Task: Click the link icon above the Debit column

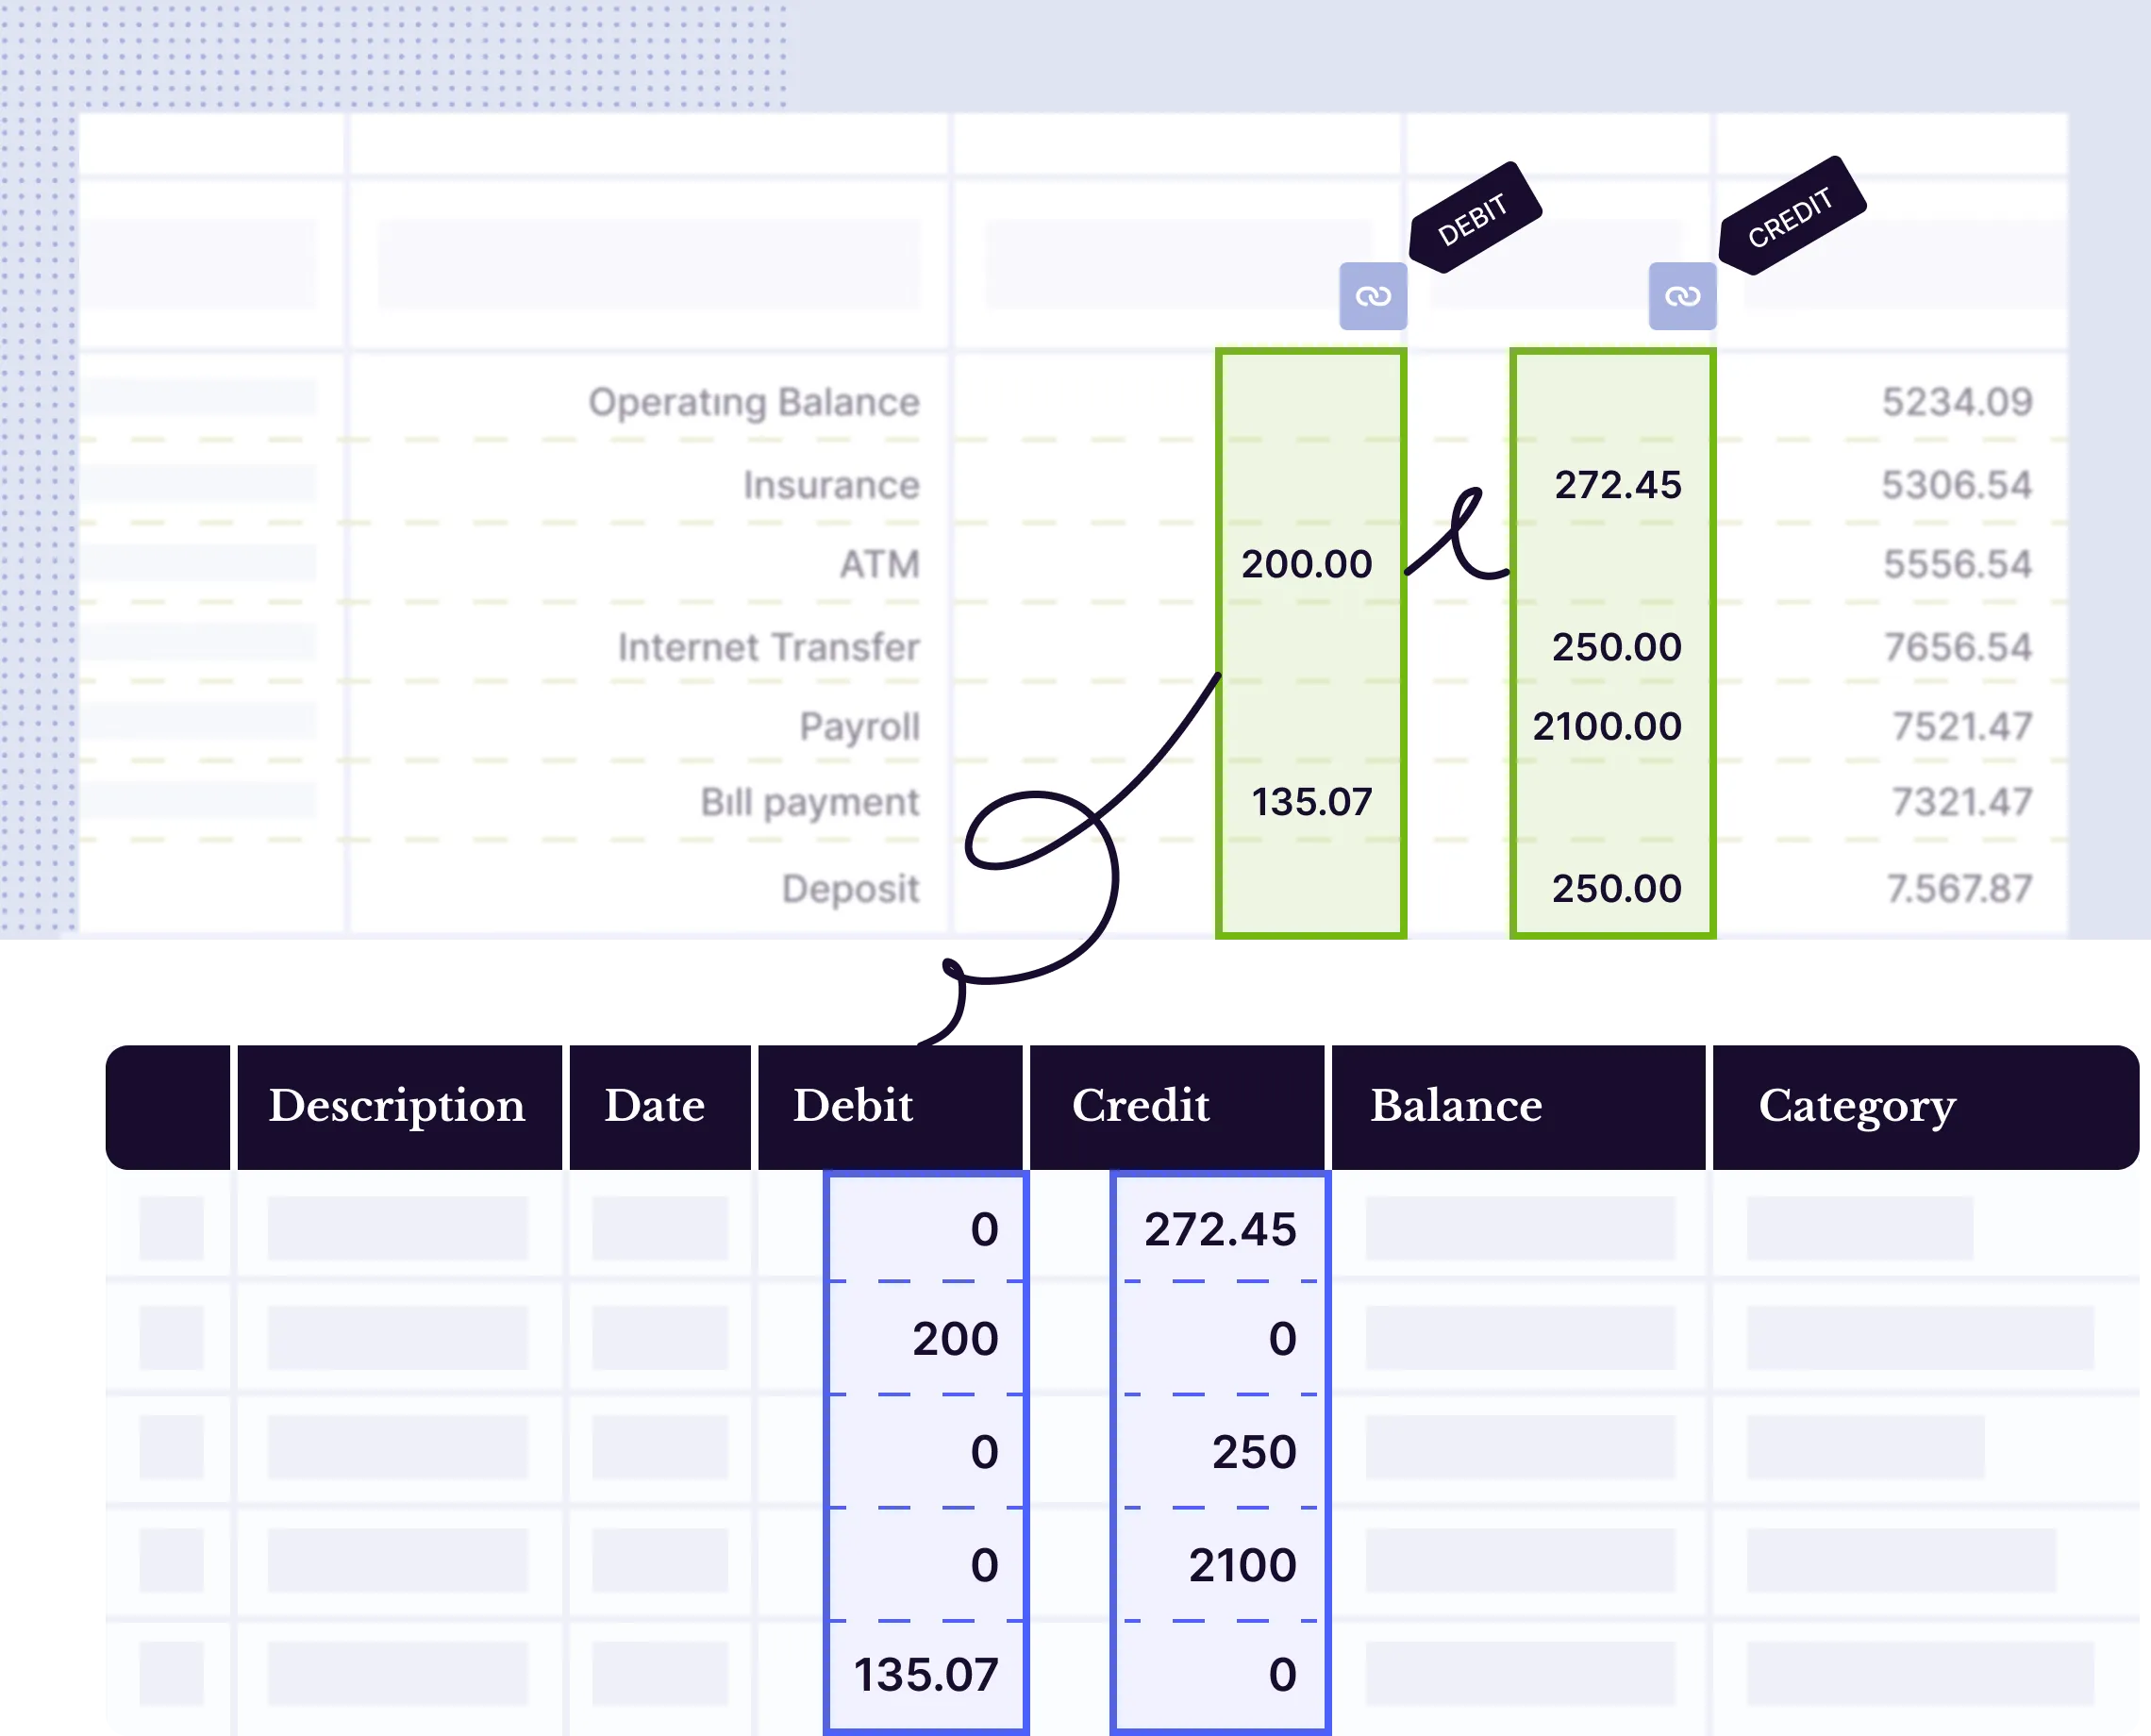Action: coord(1375,296)
